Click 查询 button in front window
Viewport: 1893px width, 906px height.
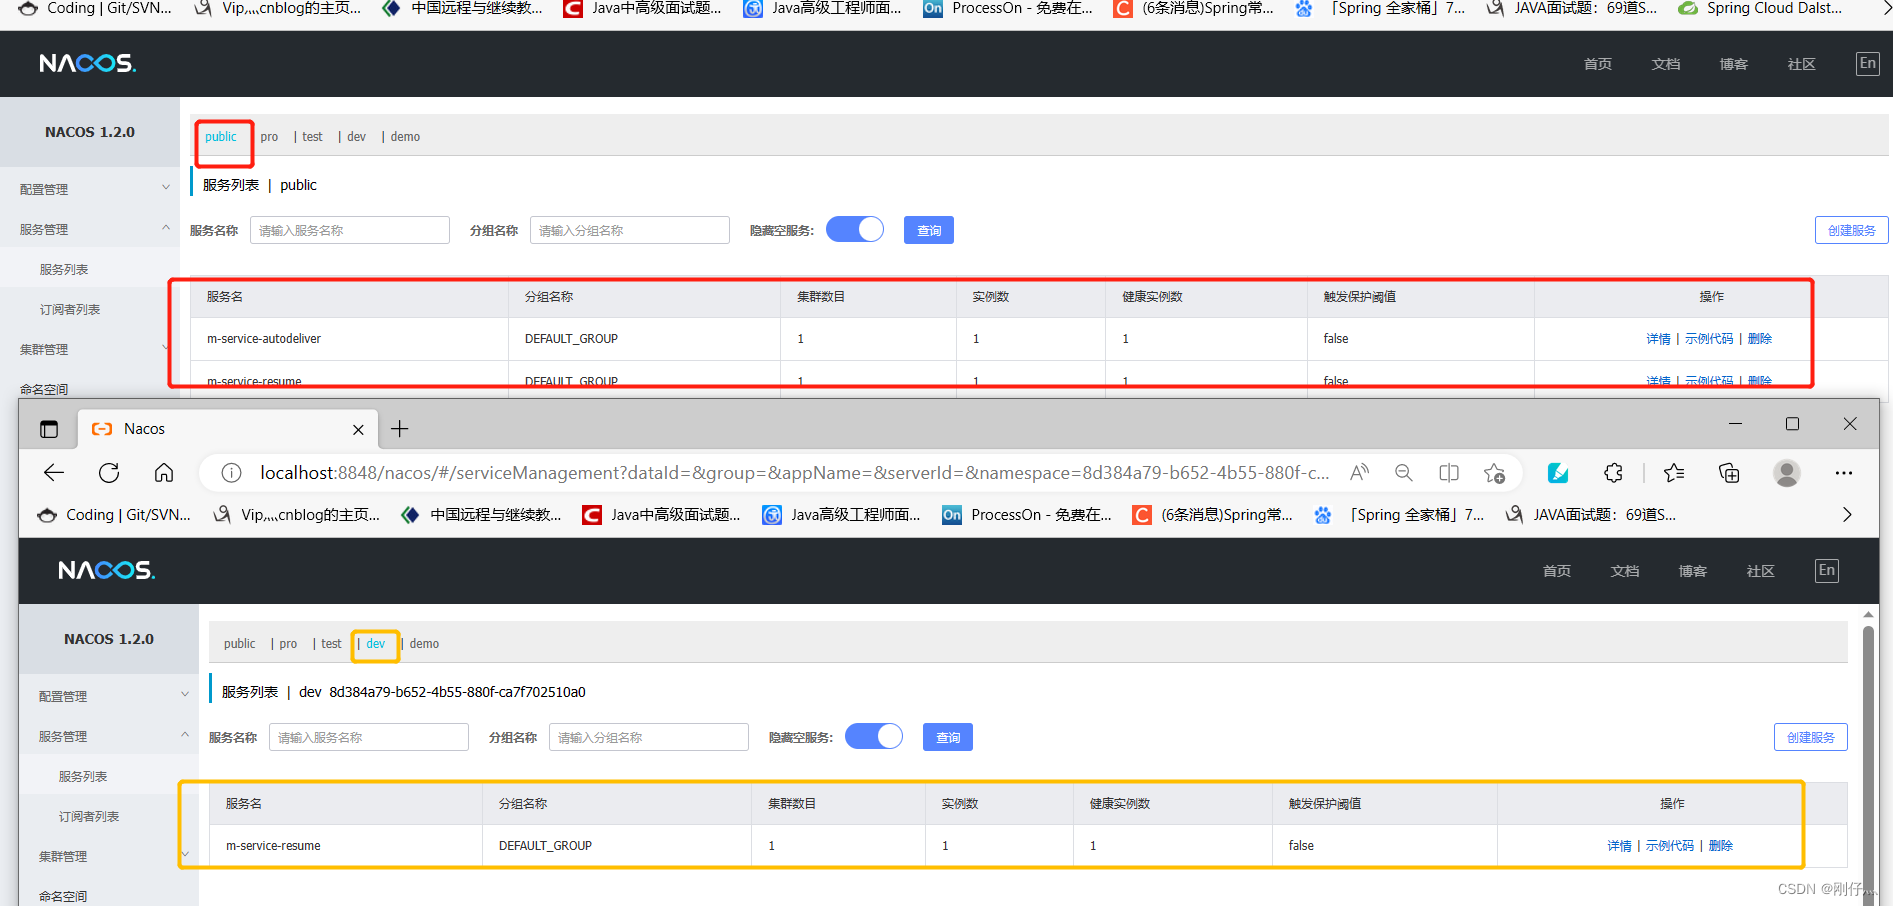click(948, 737)
